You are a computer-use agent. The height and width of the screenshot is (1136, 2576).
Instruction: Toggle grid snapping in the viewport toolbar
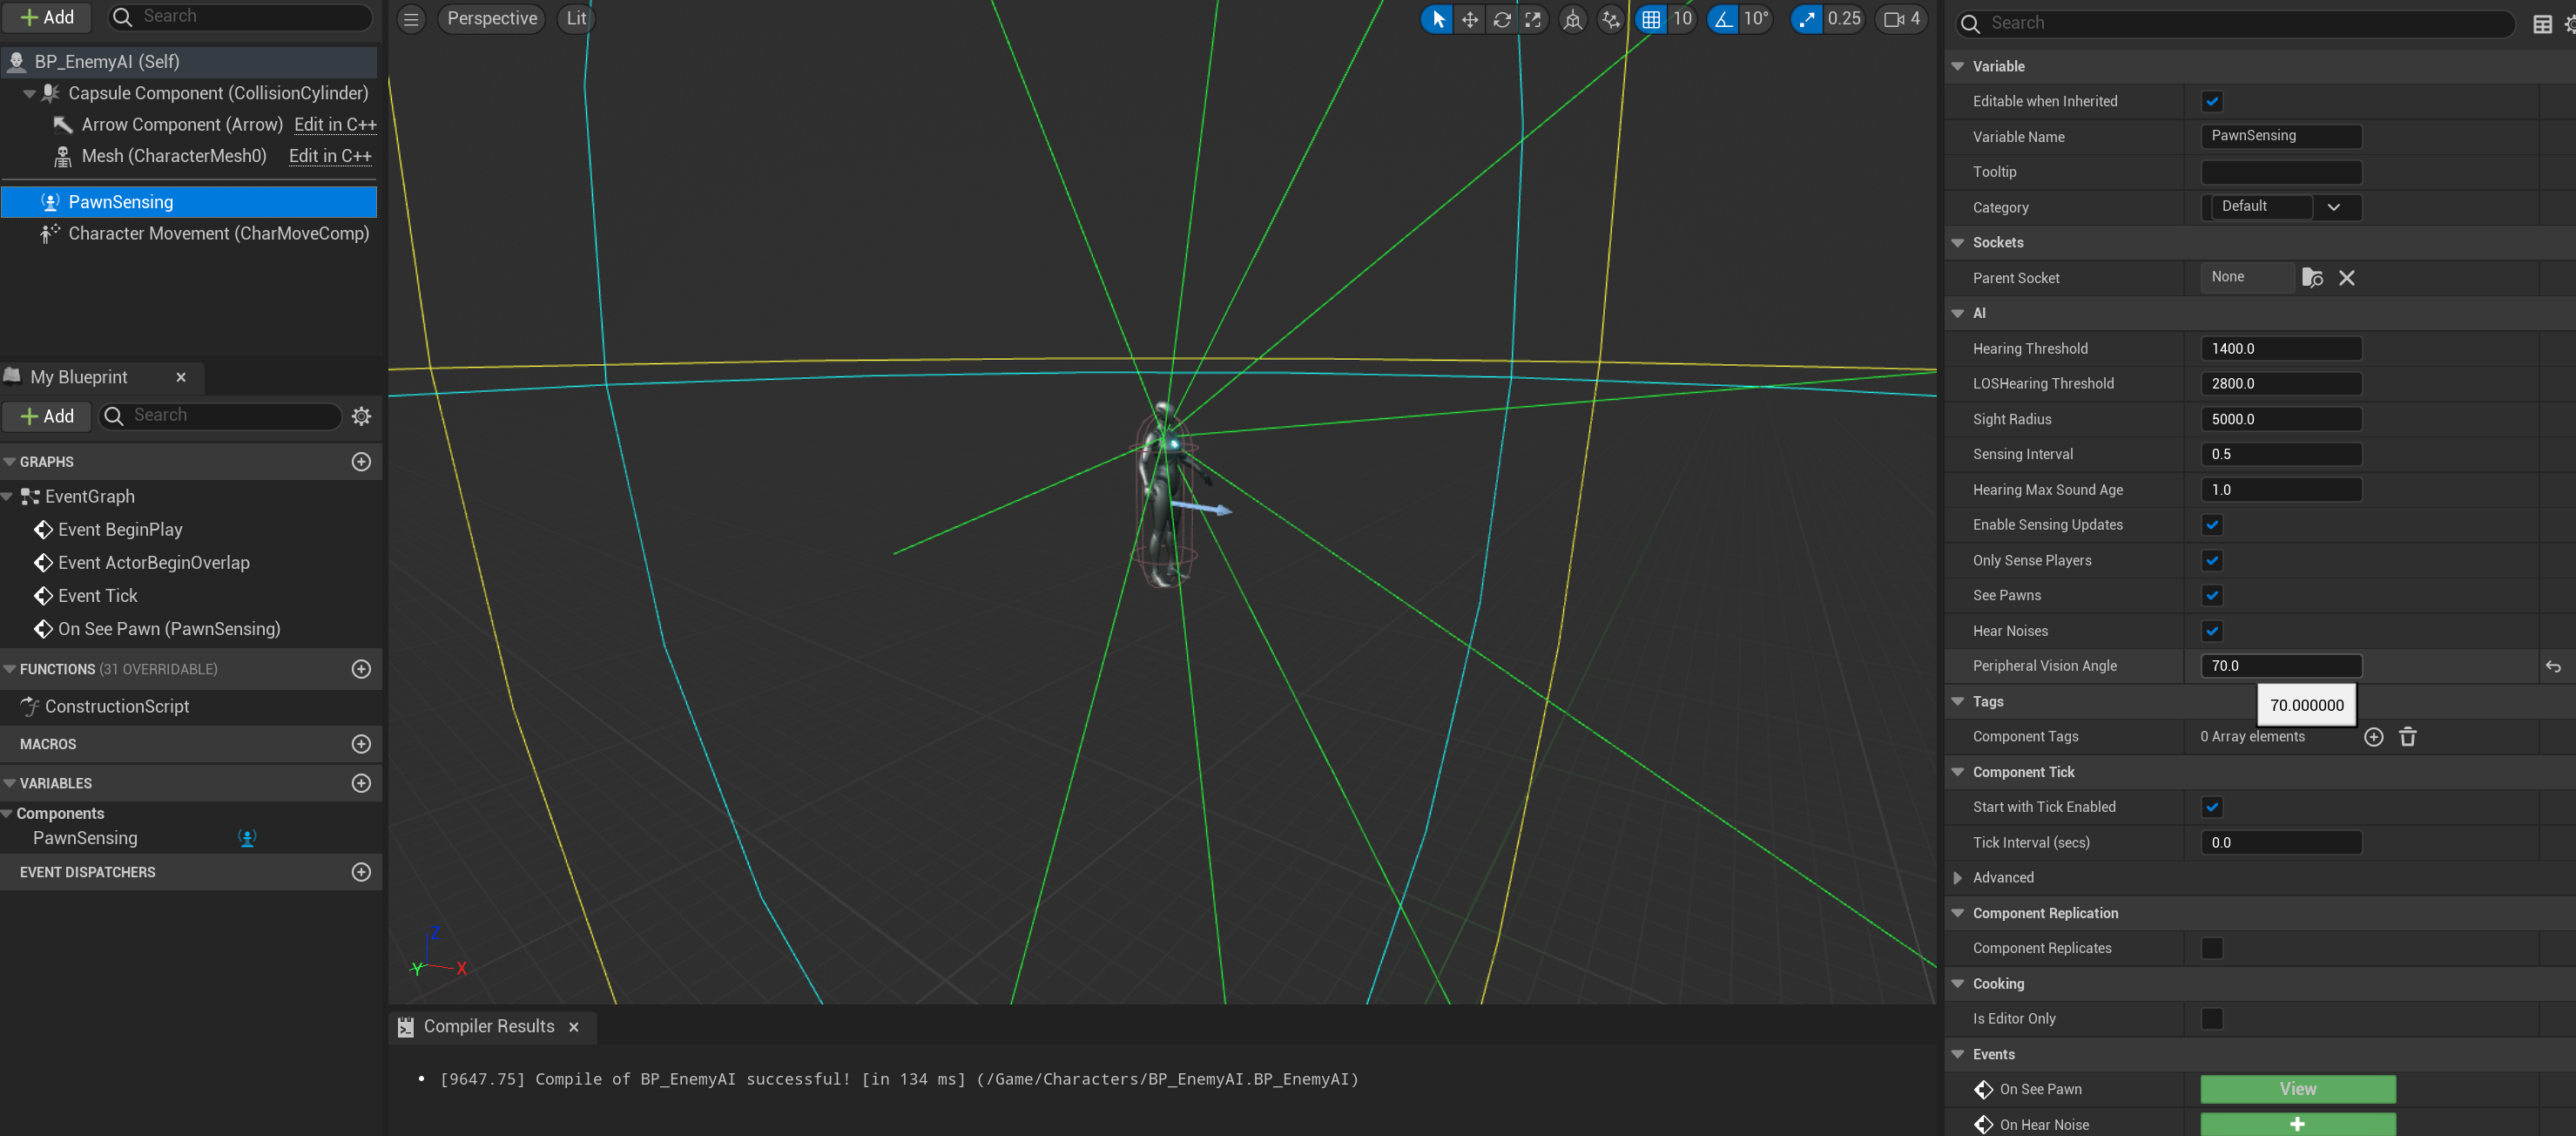1651,19
